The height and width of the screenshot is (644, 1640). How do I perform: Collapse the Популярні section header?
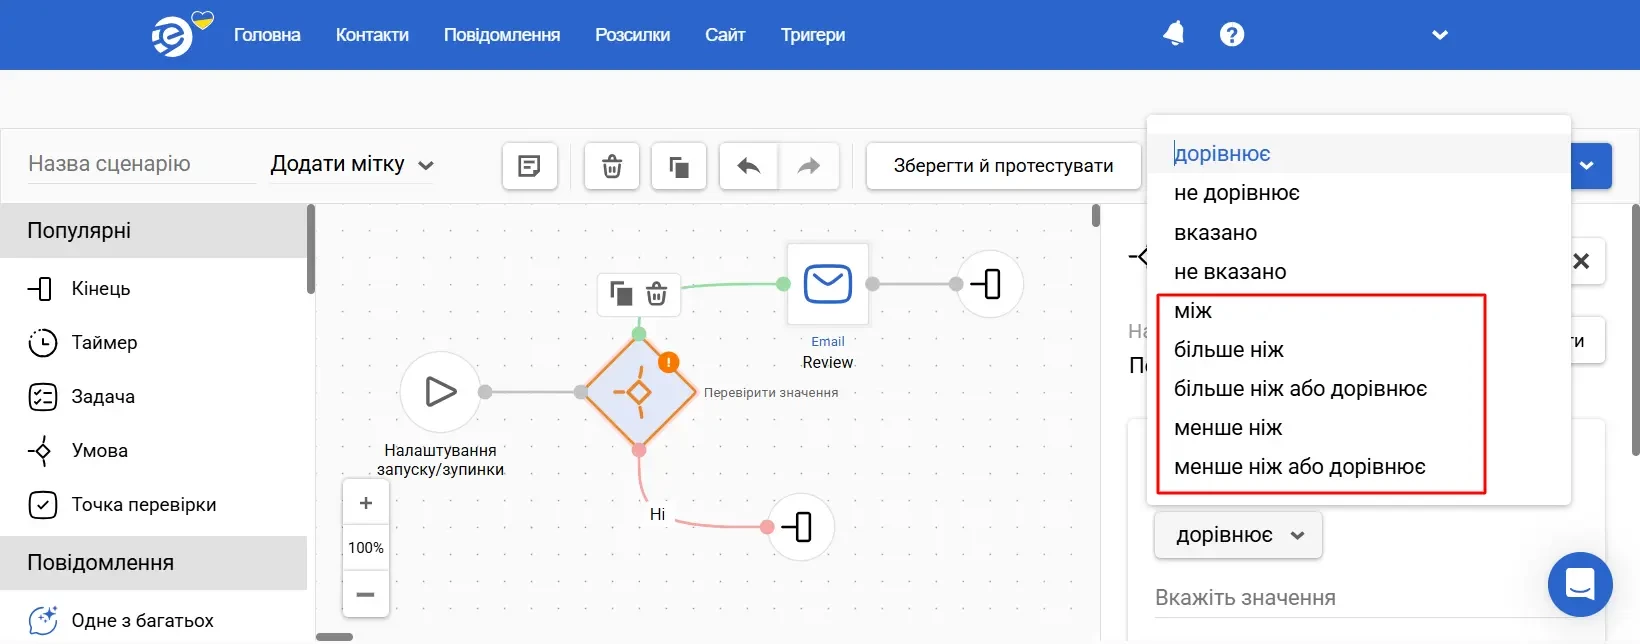(x=153, y=231)
